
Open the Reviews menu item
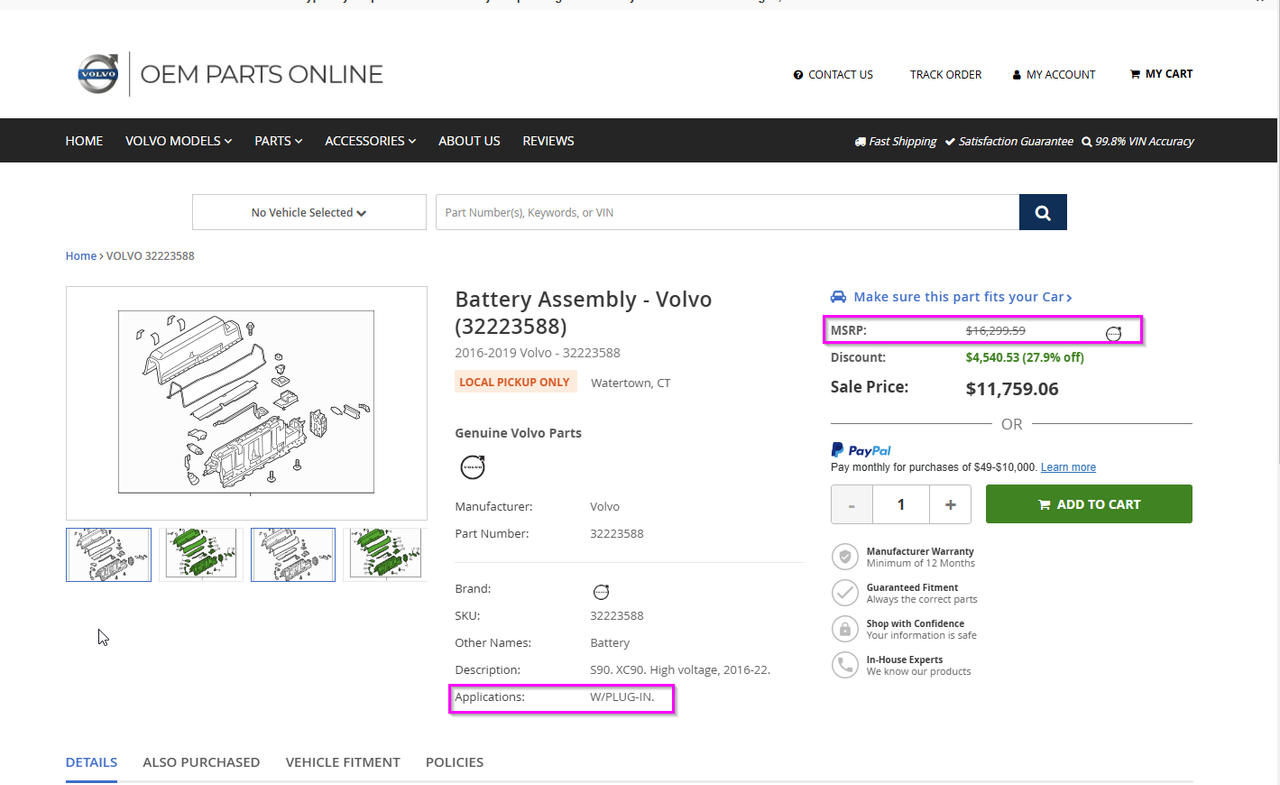(548, 141)
